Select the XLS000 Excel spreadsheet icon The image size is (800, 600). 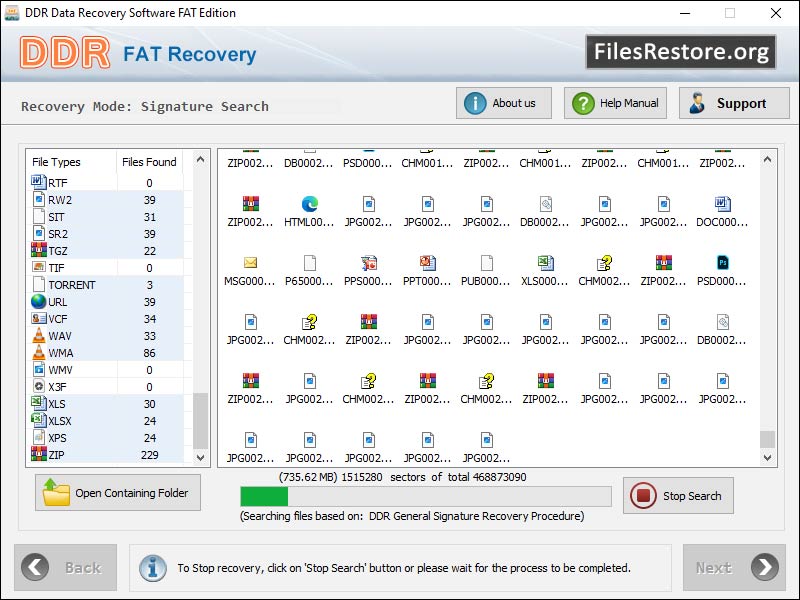pos(545,265)
